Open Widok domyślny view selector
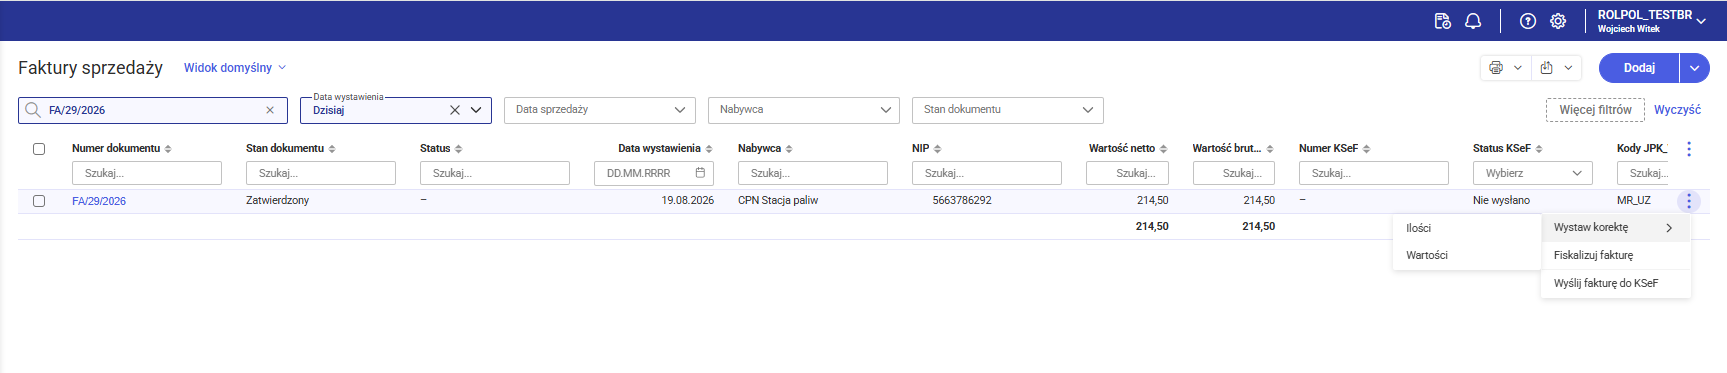 [x=235, y=68]
